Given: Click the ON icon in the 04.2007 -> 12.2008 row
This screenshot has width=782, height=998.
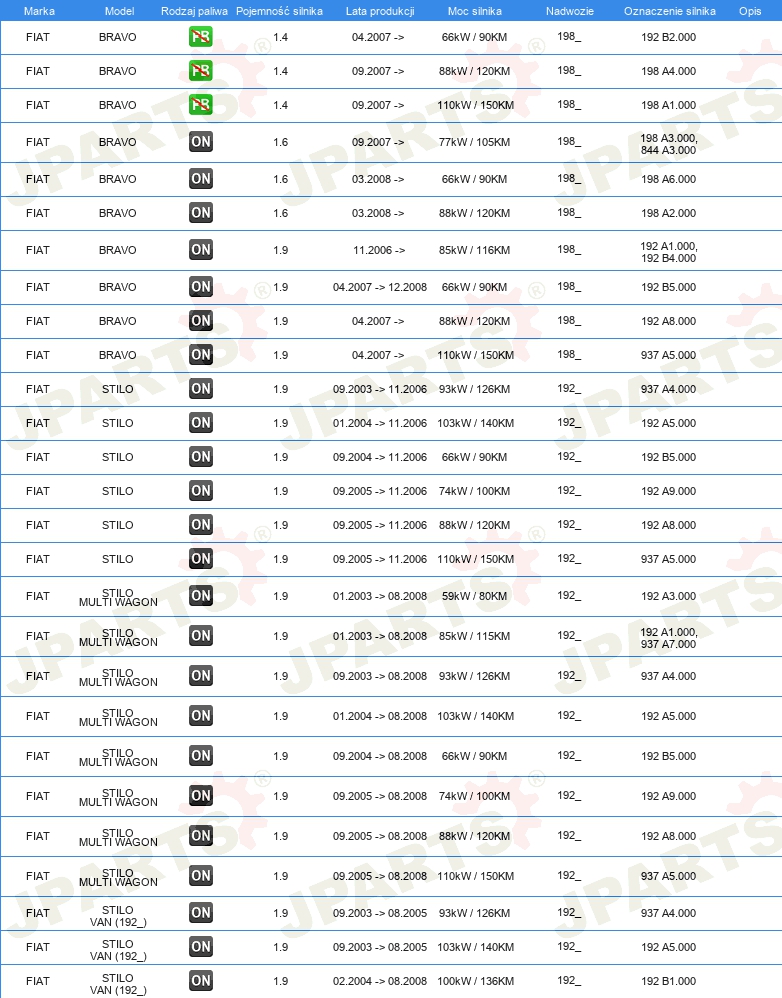Looking at the screenshot, I should coord(200,286).
